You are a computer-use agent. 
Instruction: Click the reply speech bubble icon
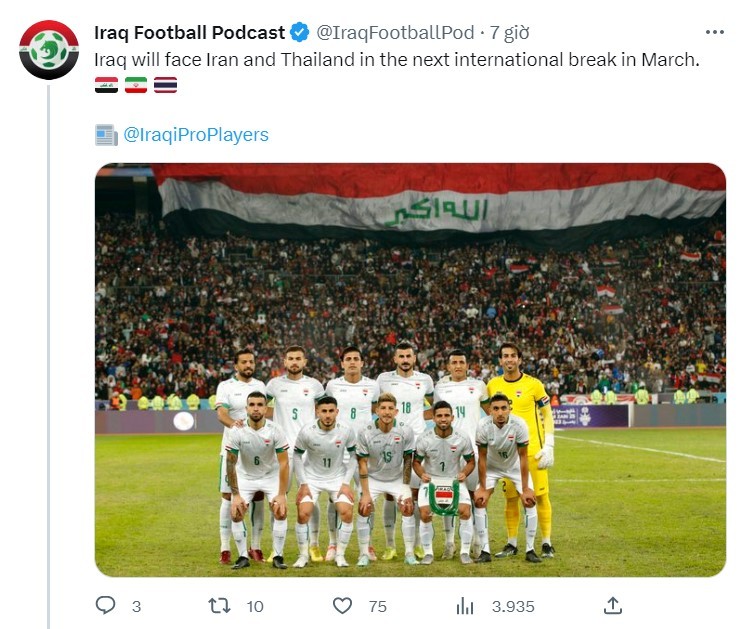point(105,606)
